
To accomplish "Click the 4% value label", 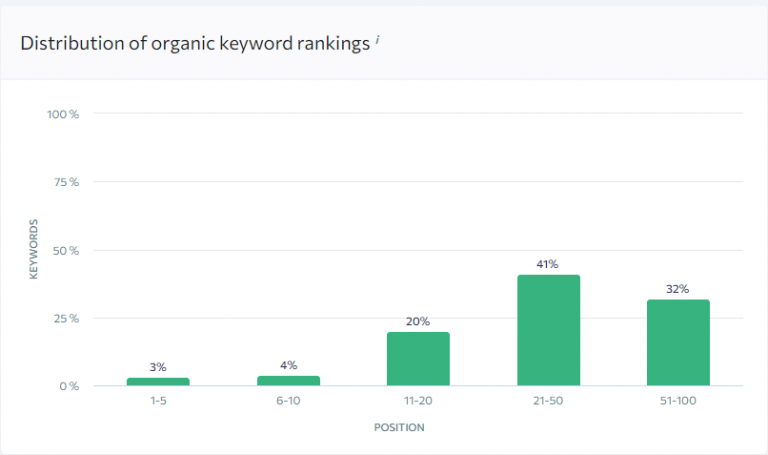I will click(x=288, y=365).
